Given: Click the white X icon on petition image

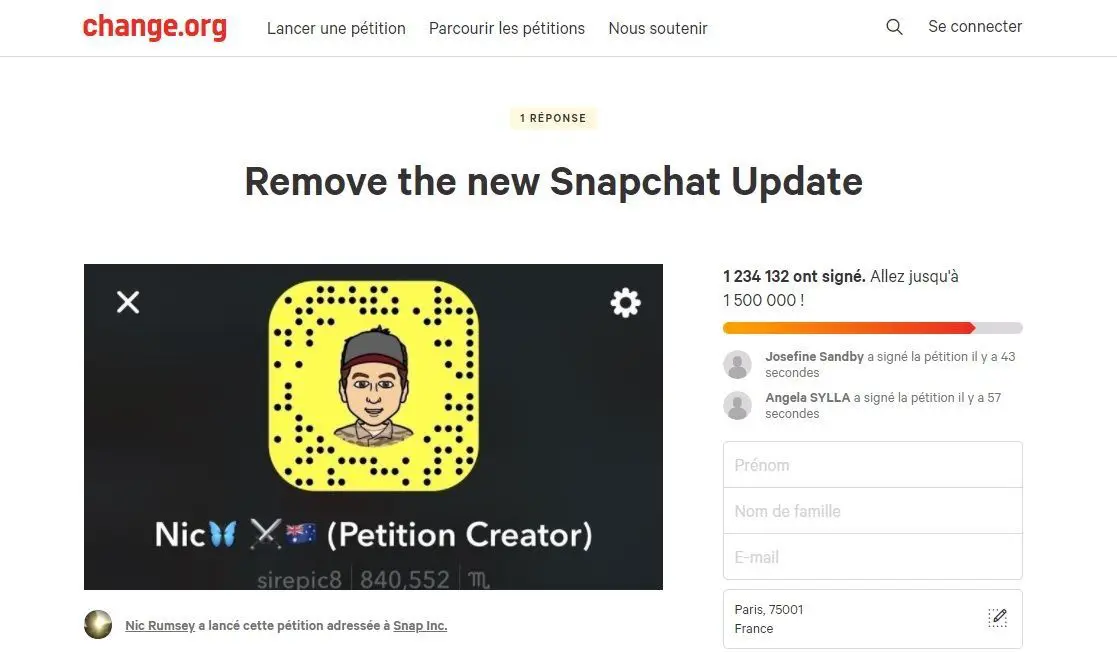Looking at the screenshot, I should pyautogui.click(x=128, y=302).
